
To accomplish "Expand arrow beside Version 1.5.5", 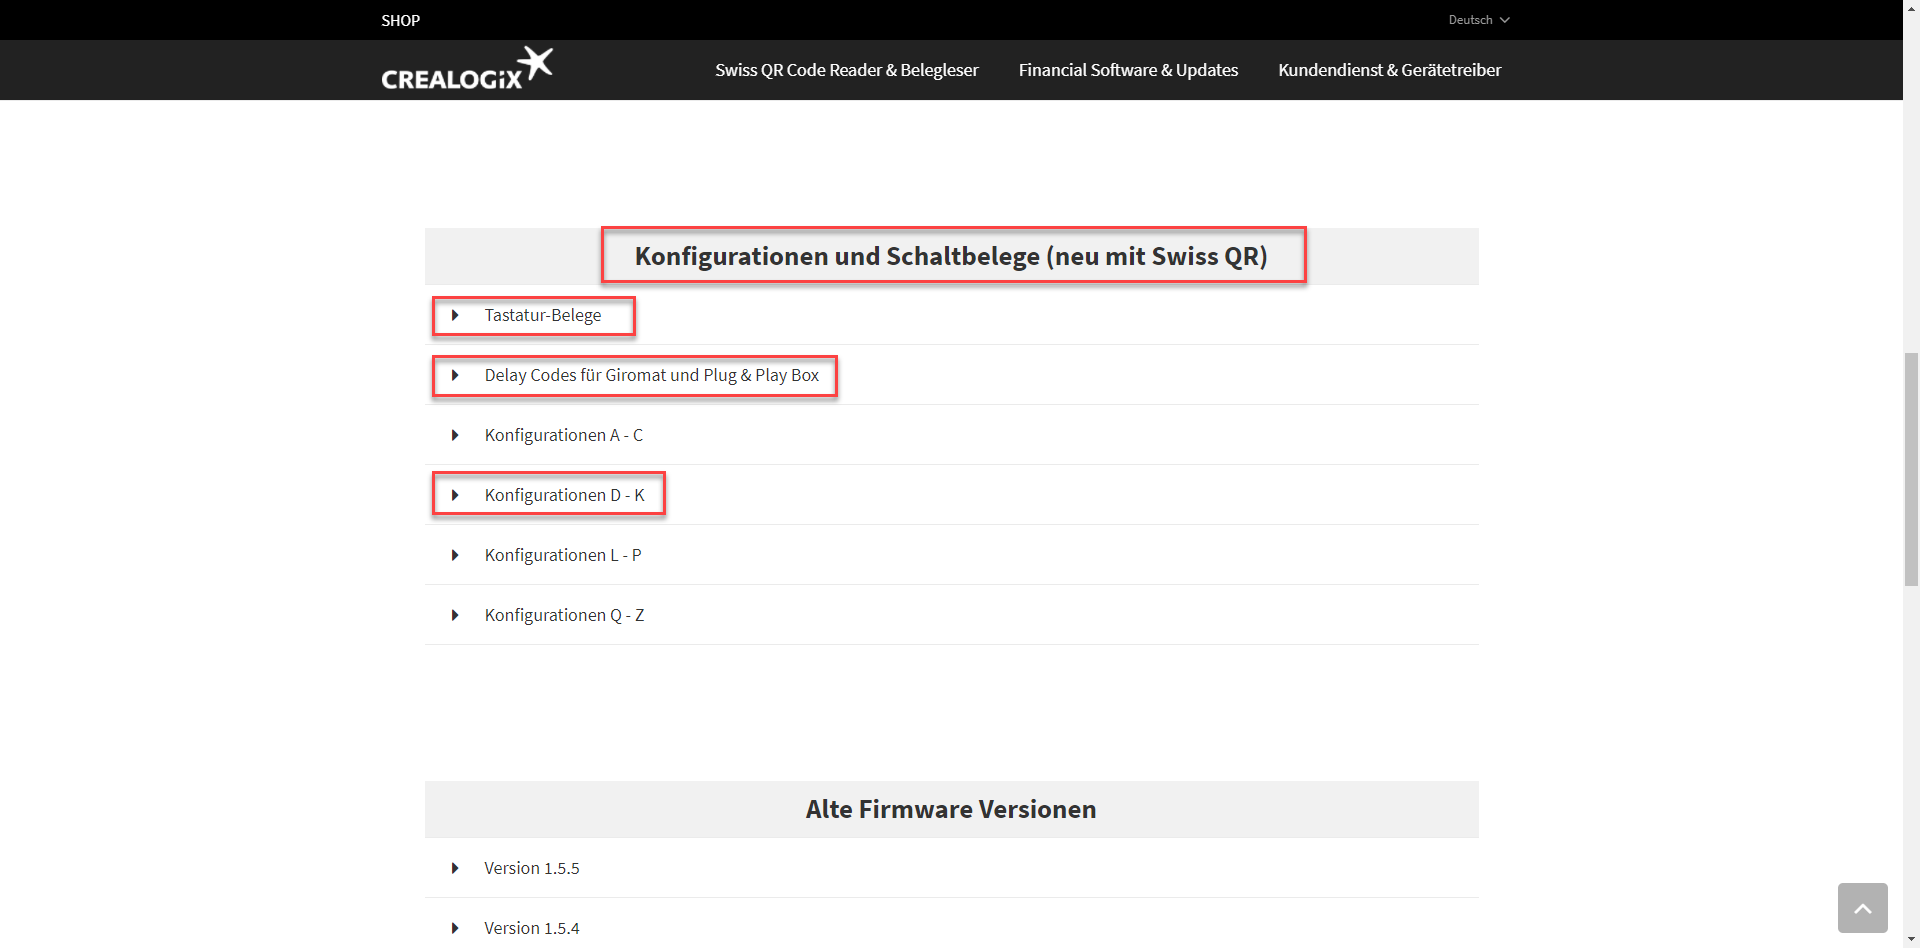I will 455,868.
